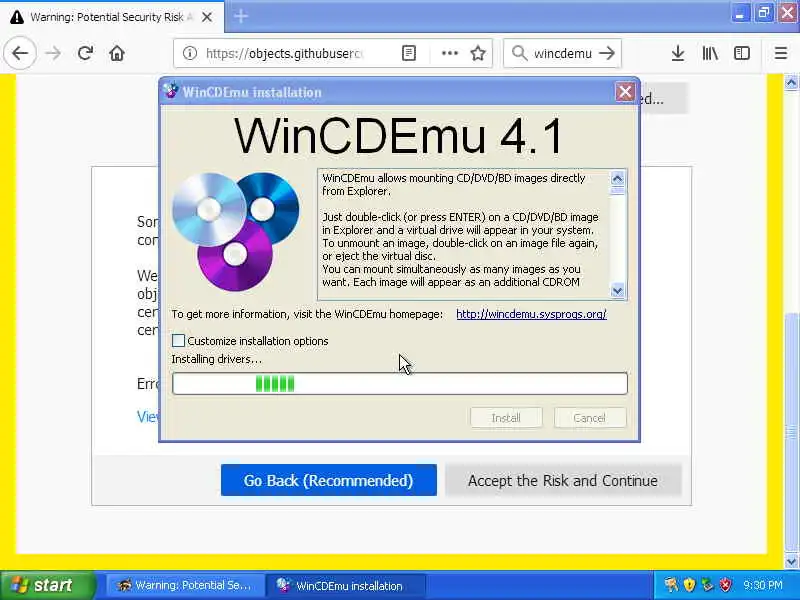Click the WinCDEmu 4.1 heading
Screen dimensions: 800x600
(x=398, y=136)
